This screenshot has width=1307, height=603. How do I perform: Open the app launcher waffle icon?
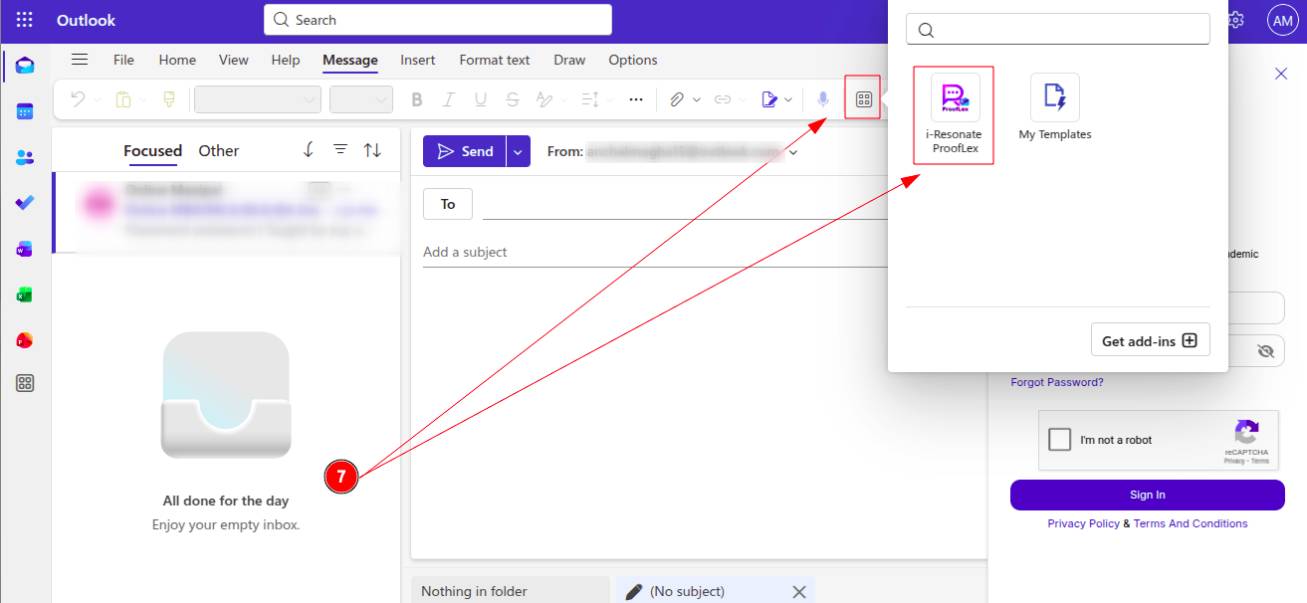coord(25,20)
